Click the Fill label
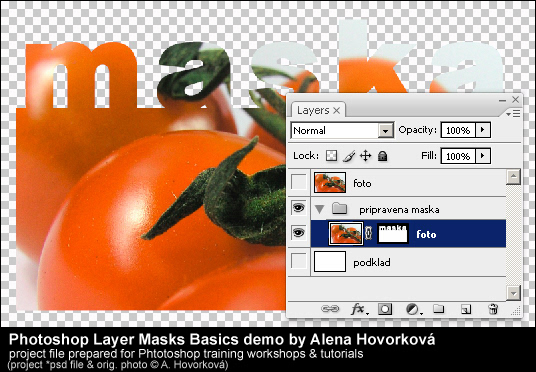 429,156
